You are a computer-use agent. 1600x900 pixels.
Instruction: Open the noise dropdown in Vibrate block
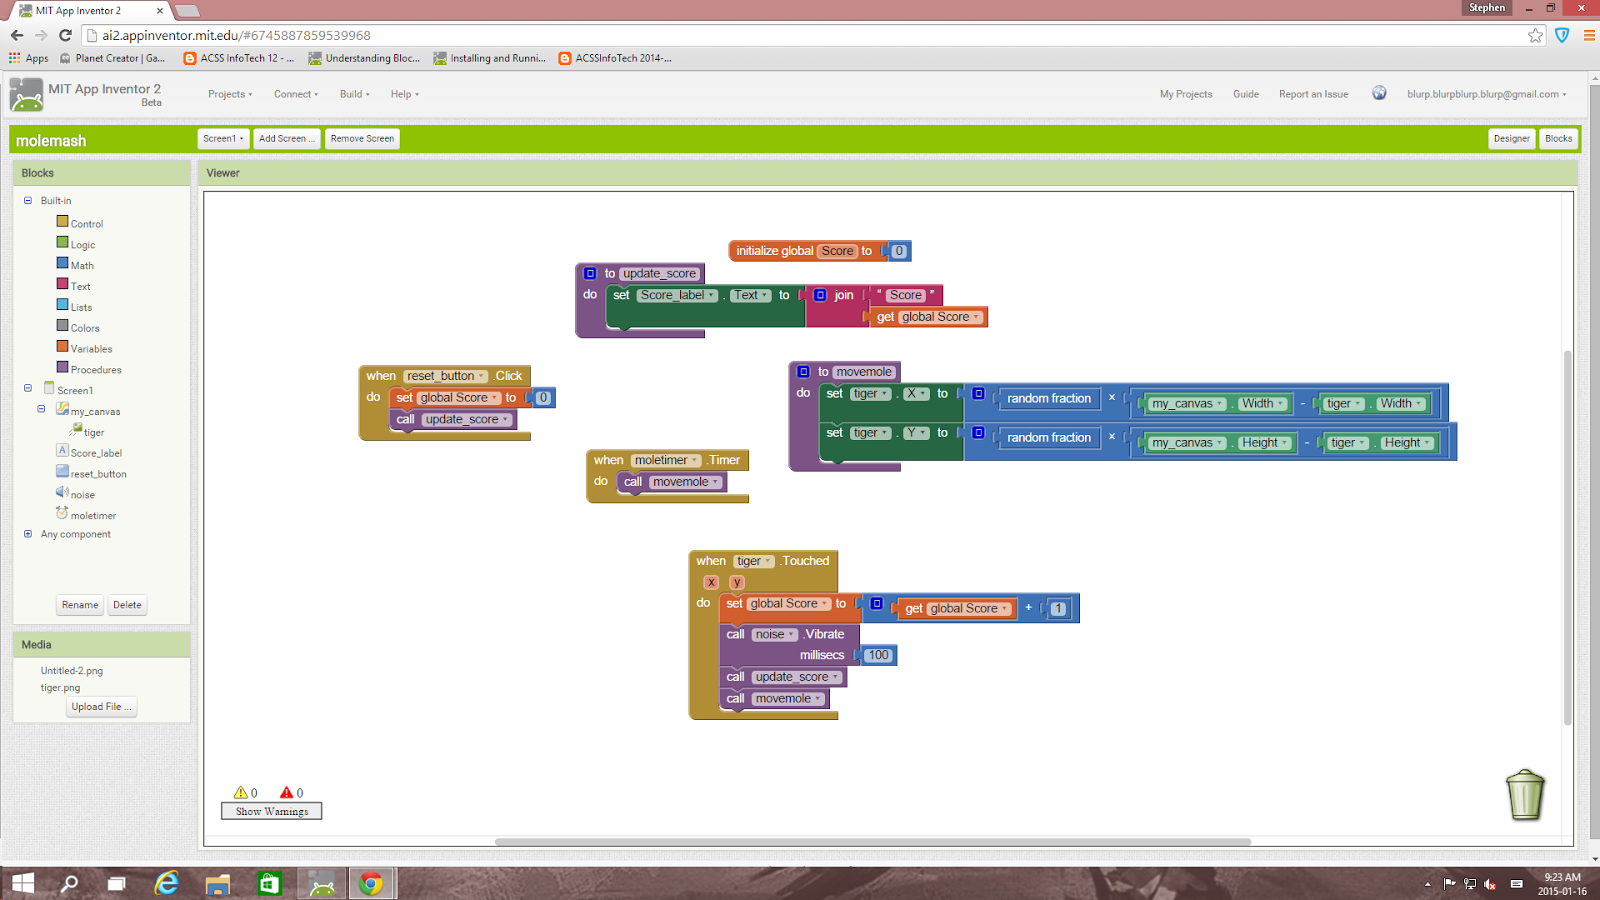(x=775, y=634)
